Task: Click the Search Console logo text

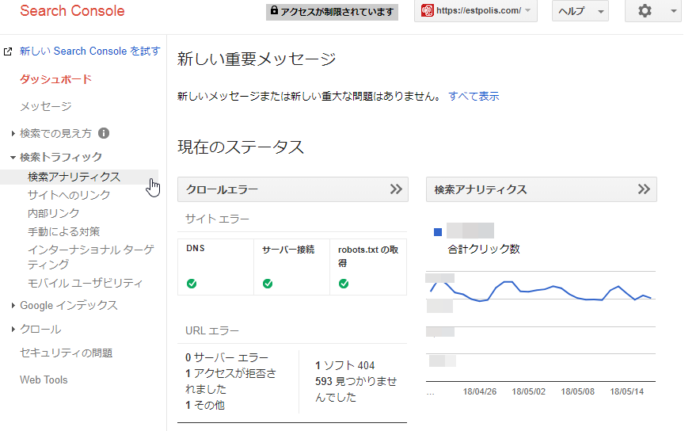Action: pyautogui.click(x=72, y=11)
